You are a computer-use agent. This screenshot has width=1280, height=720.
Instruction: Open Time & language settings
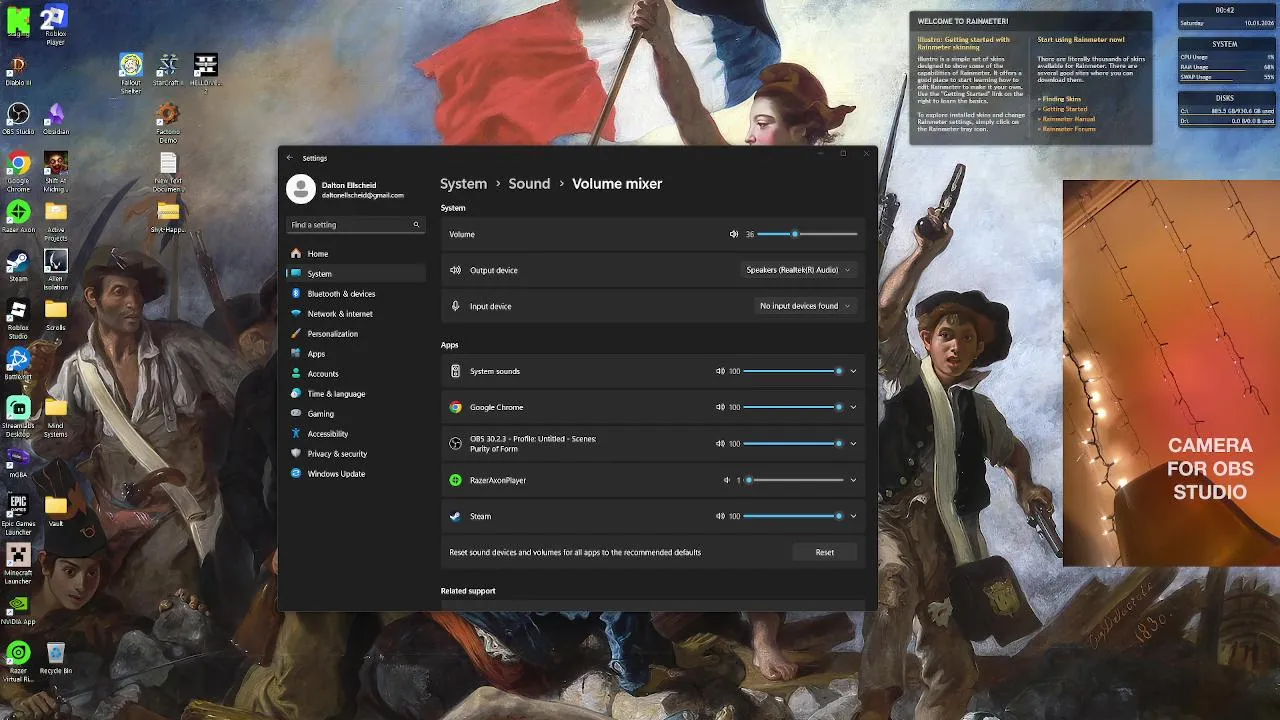(x=355, y=394)
